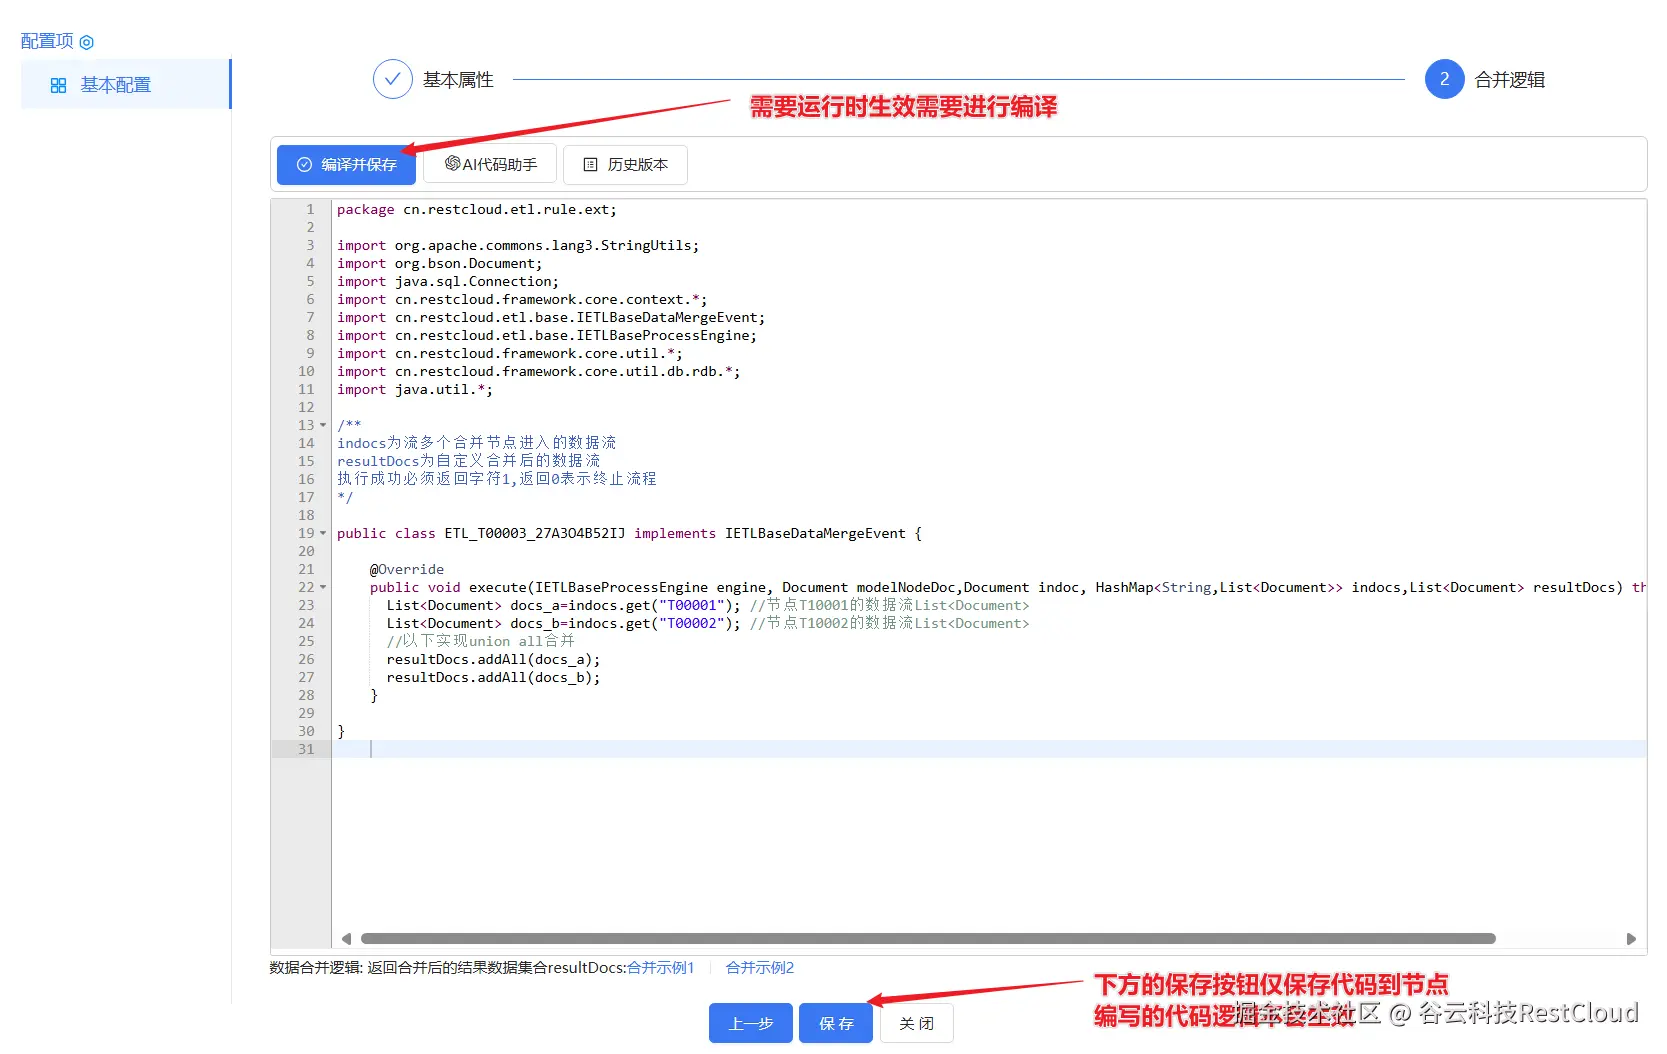Click the import java.sql.Connection line
This screenshot has width=1667, height=1054.
(448, 281)
